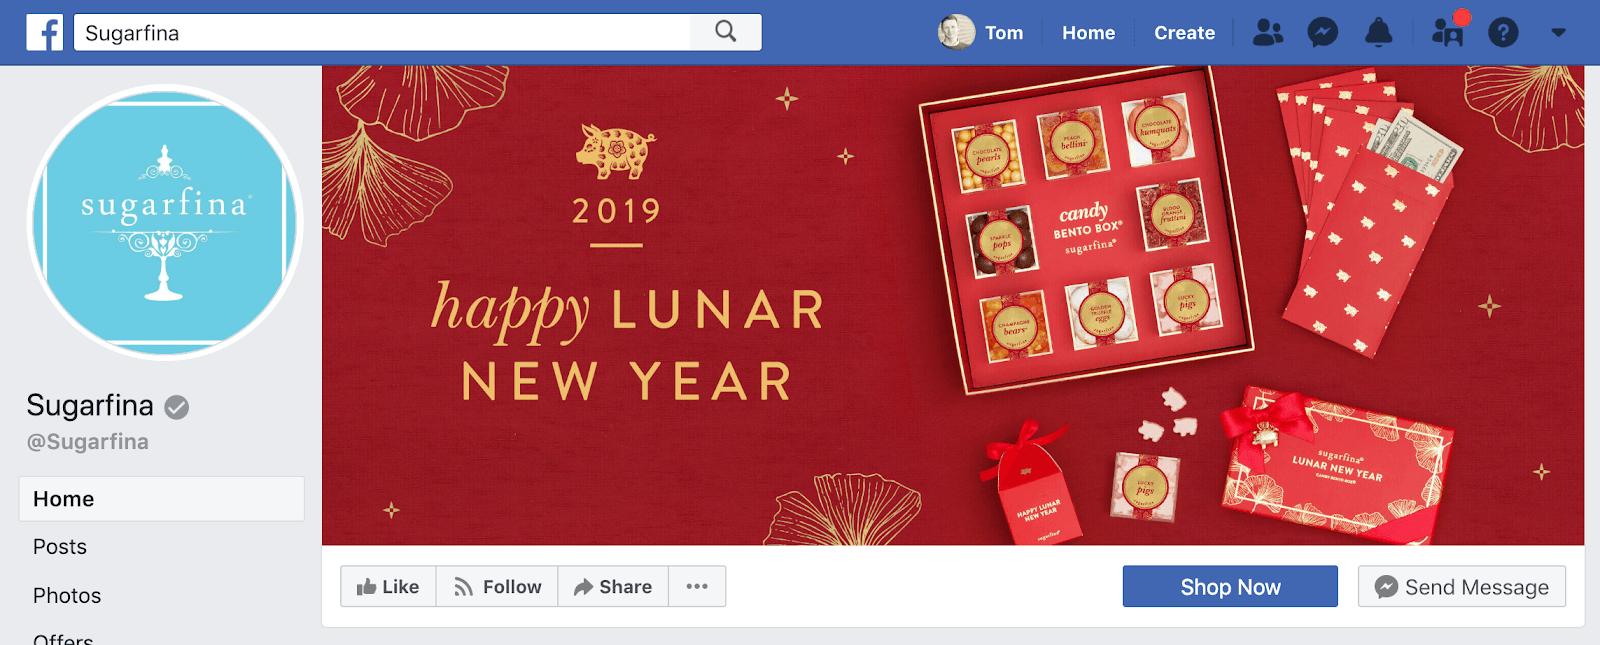Click Tom's profile picture in top bar
The image size is (1600, 645).
tap(956, 32)
